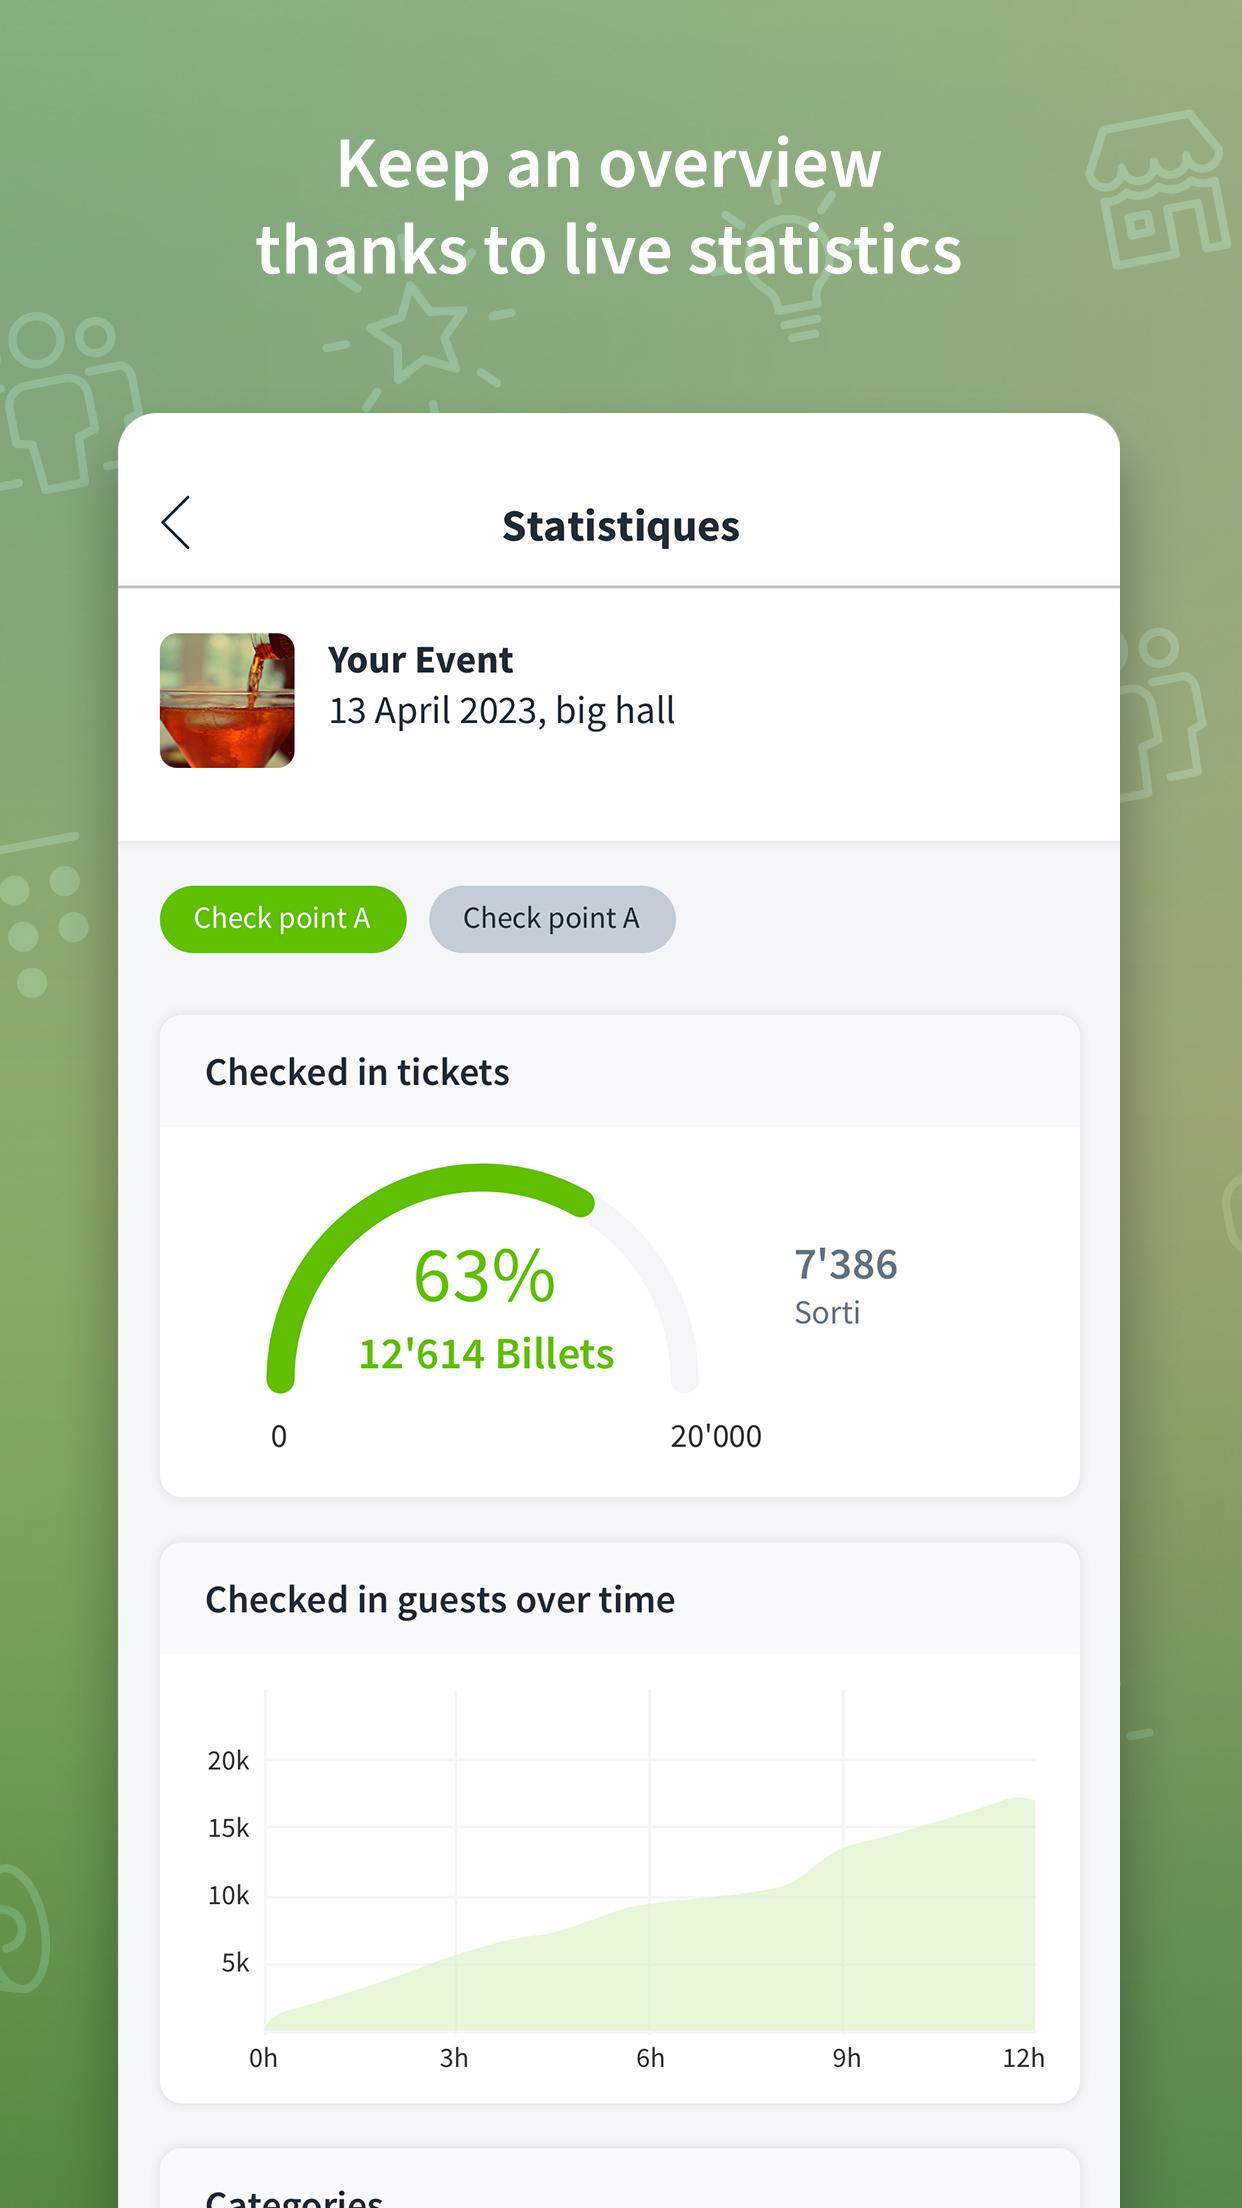Click the Checked in tickets header

coord(357,1072)
